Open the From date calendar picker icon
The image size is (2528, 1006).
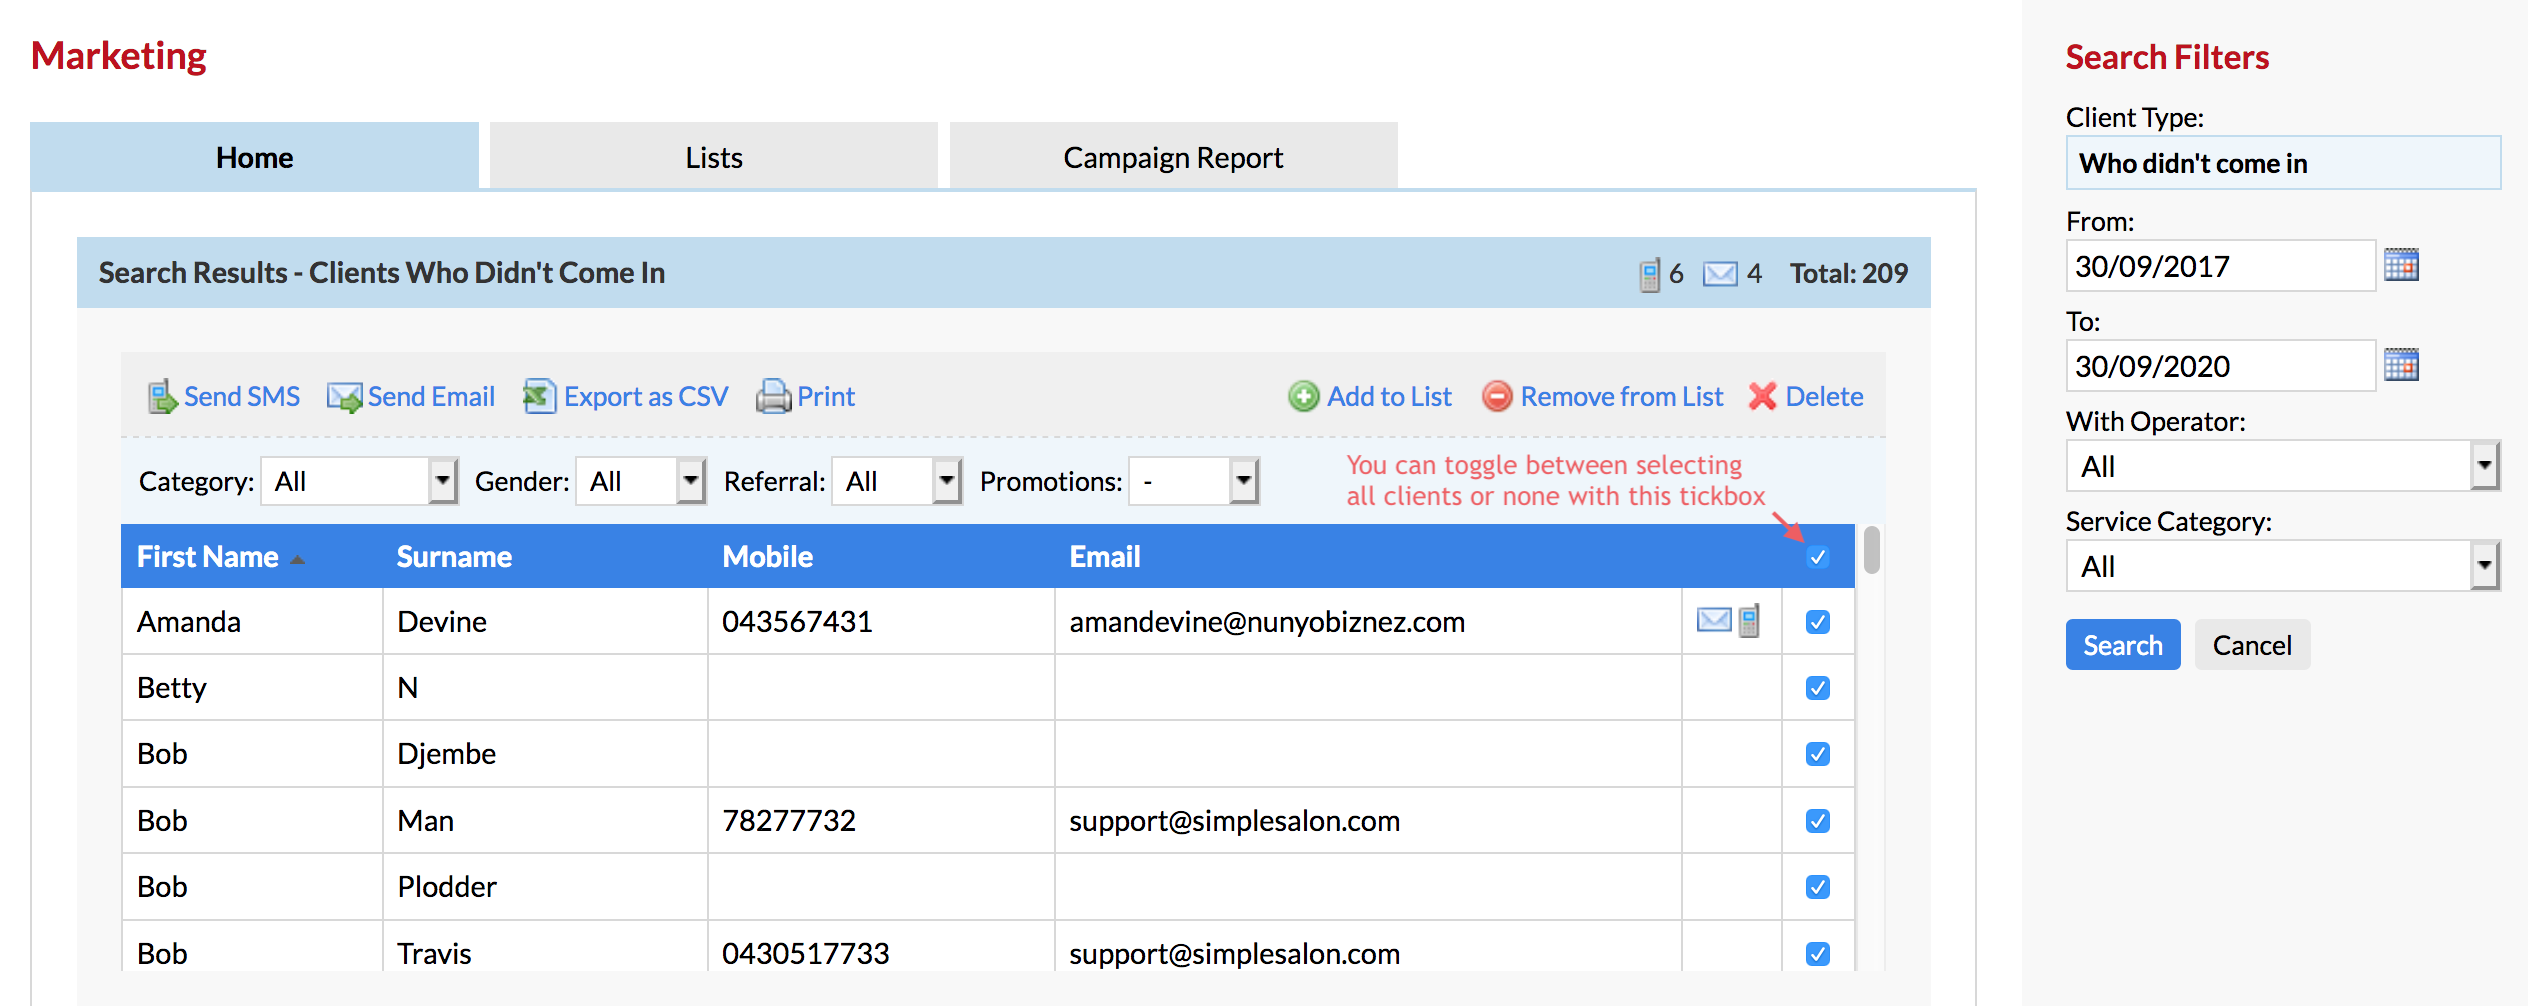2401,265
